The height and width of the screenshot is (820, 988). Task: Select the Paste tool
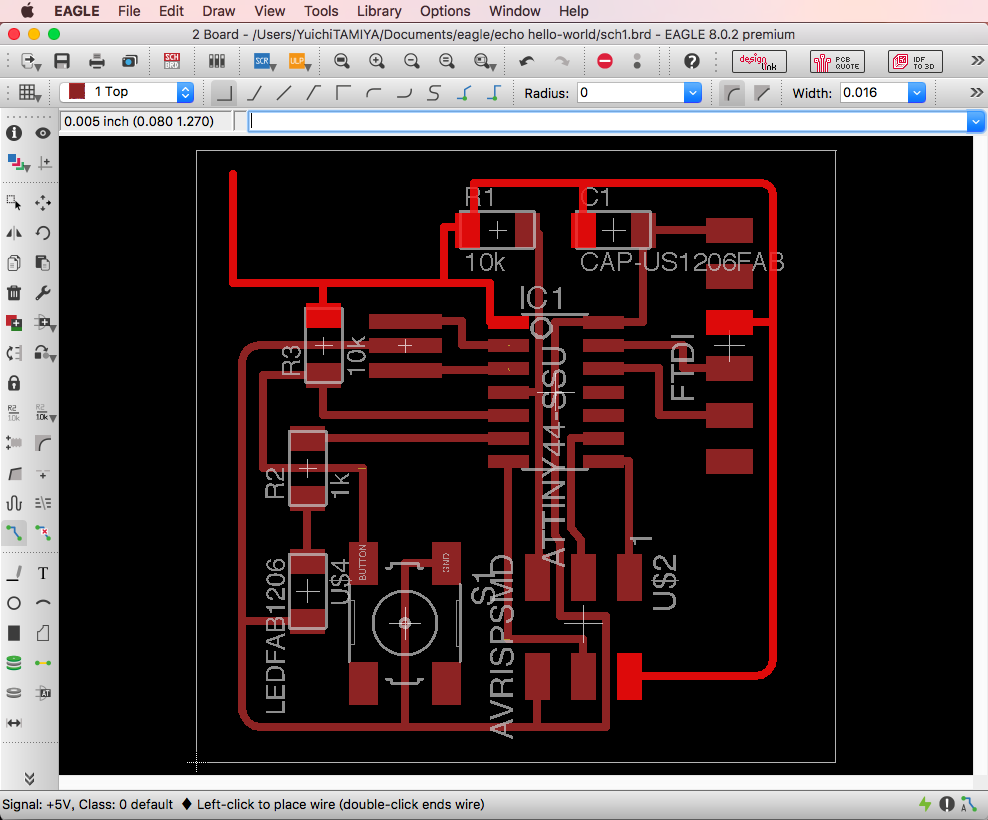[43, 263]
